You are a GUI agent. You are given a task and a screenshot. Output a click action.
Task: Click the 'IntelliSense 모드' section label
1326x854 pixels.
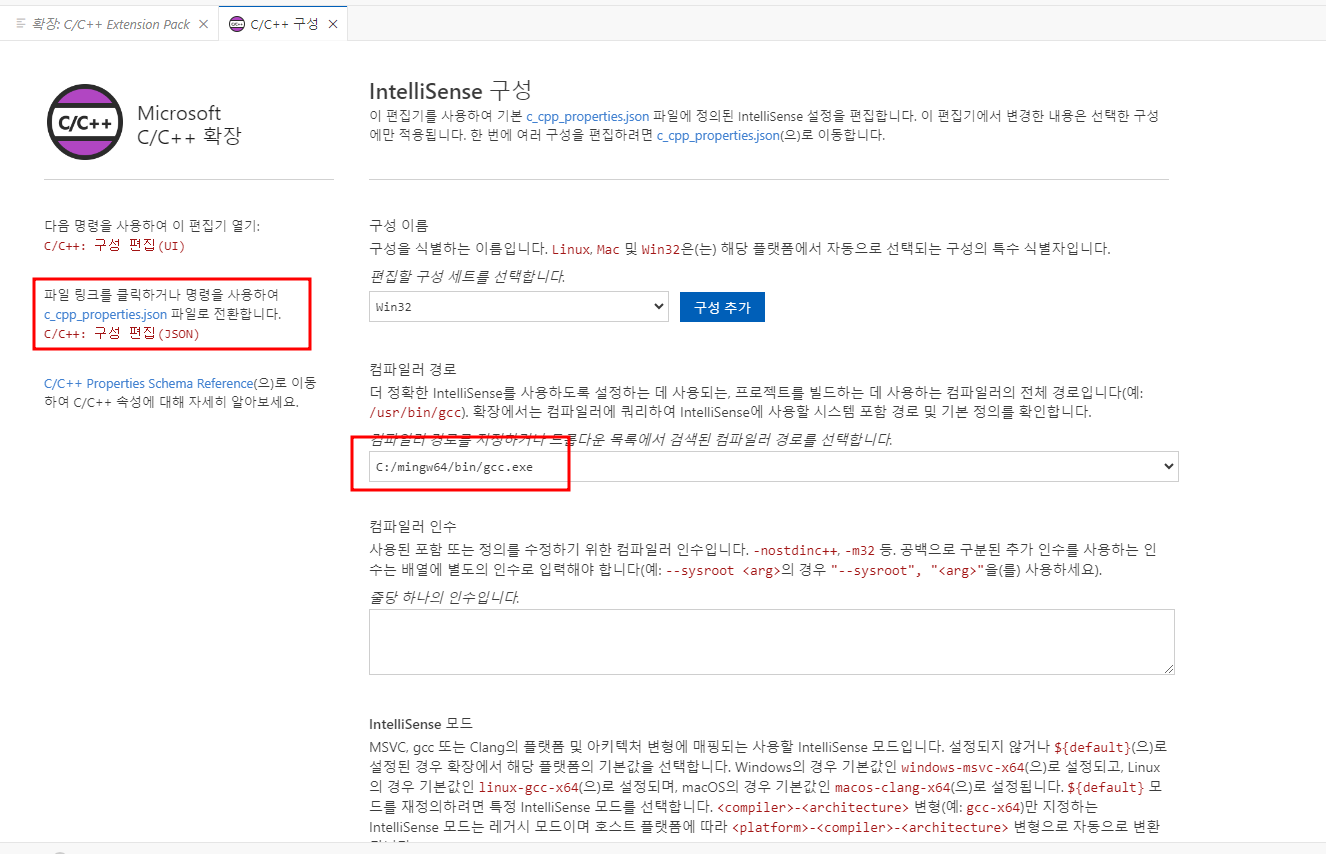[420, 723]
